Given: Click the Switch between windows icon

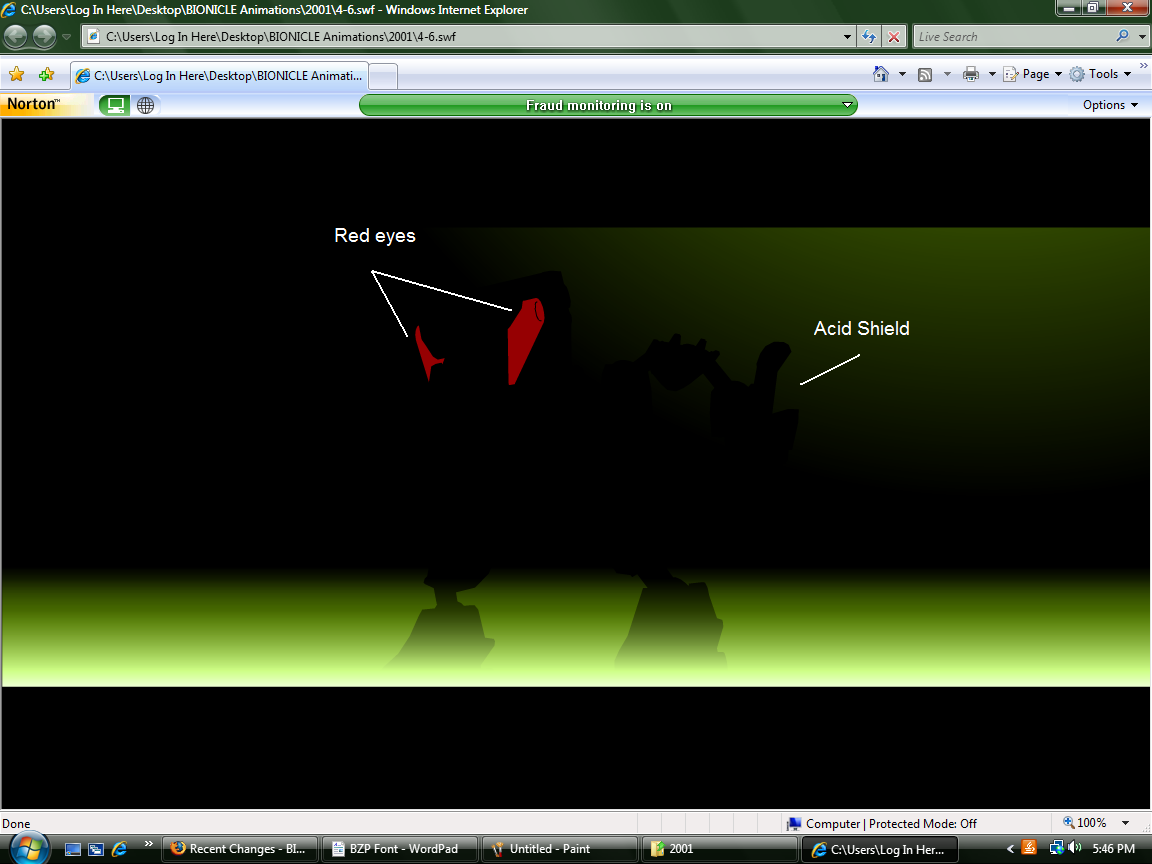Looking at the screenshot, I should pos(96,849).
